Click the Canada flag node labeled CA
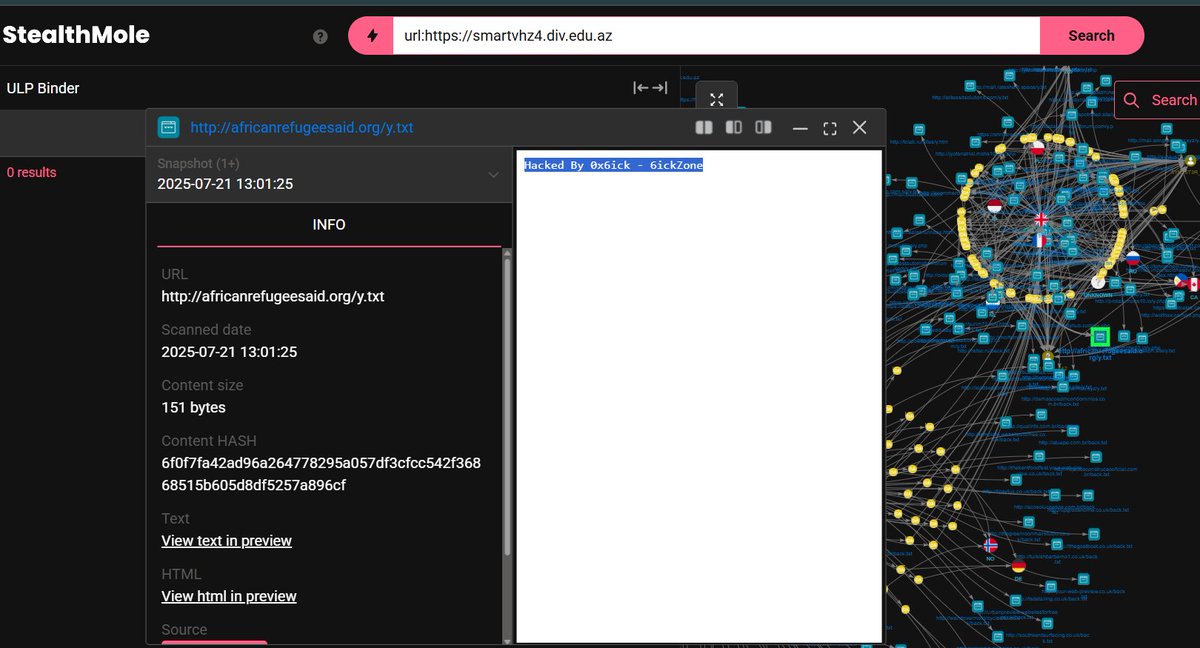The image size is (1200, 648). click(1192, 285)
